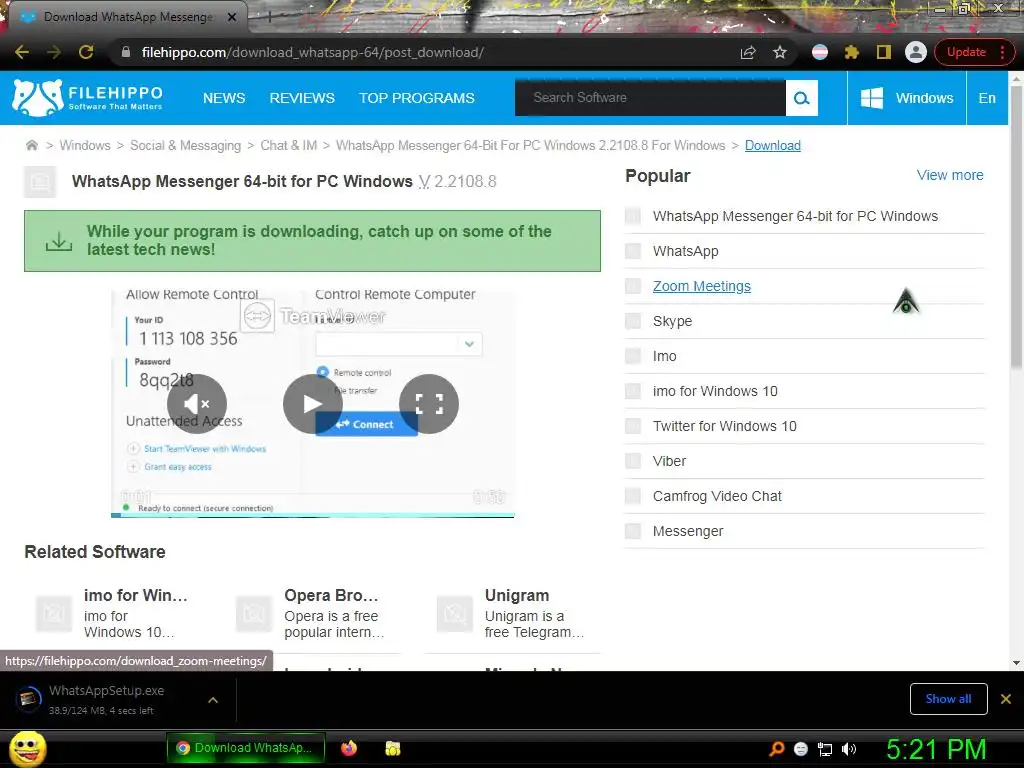This screenshot has height=768, width=1024.
Task: Click the search magnifier button
Action: pyautogui.click(x=801, y=98)
